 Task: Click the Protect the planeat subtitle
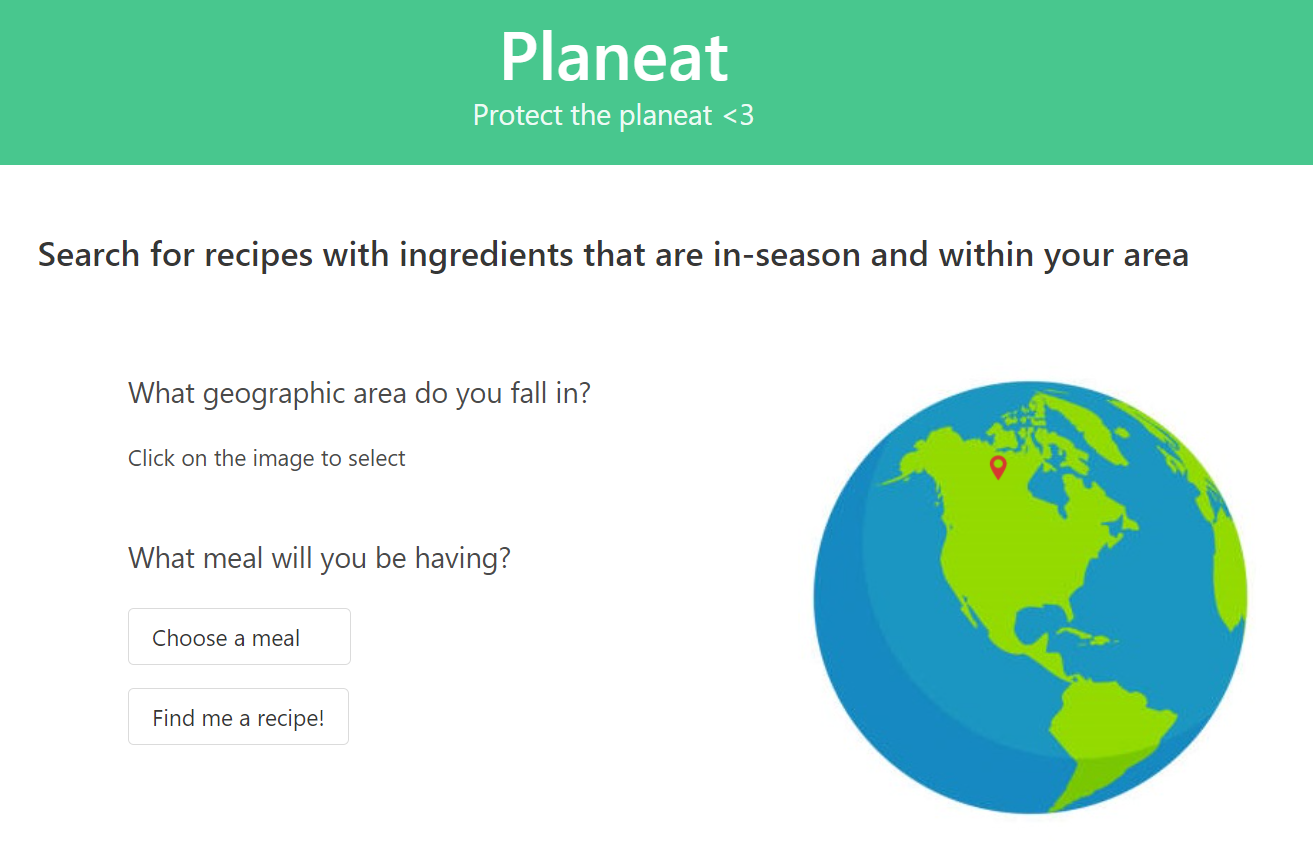pos(613,115)
